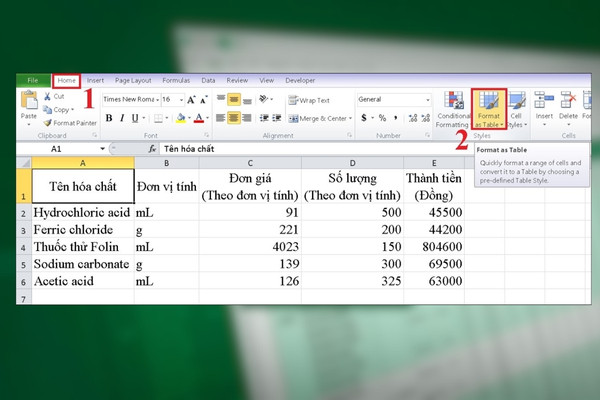
Task: Select all cells with corner button
Action: [x=24, y=163]
